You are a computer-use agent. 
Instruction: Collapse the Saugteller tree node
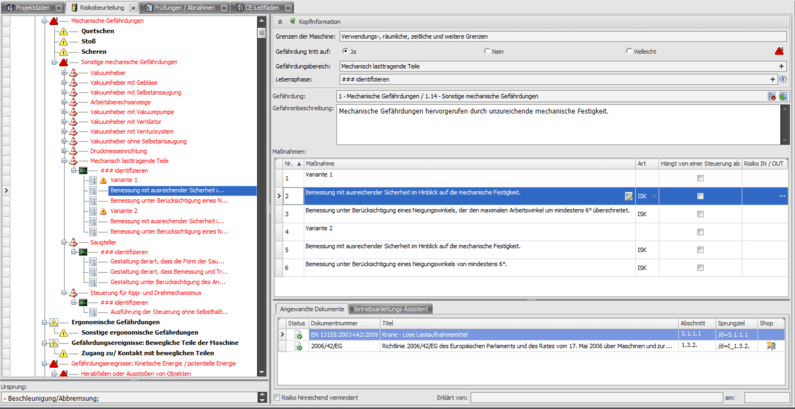click(x=64, y=242)
